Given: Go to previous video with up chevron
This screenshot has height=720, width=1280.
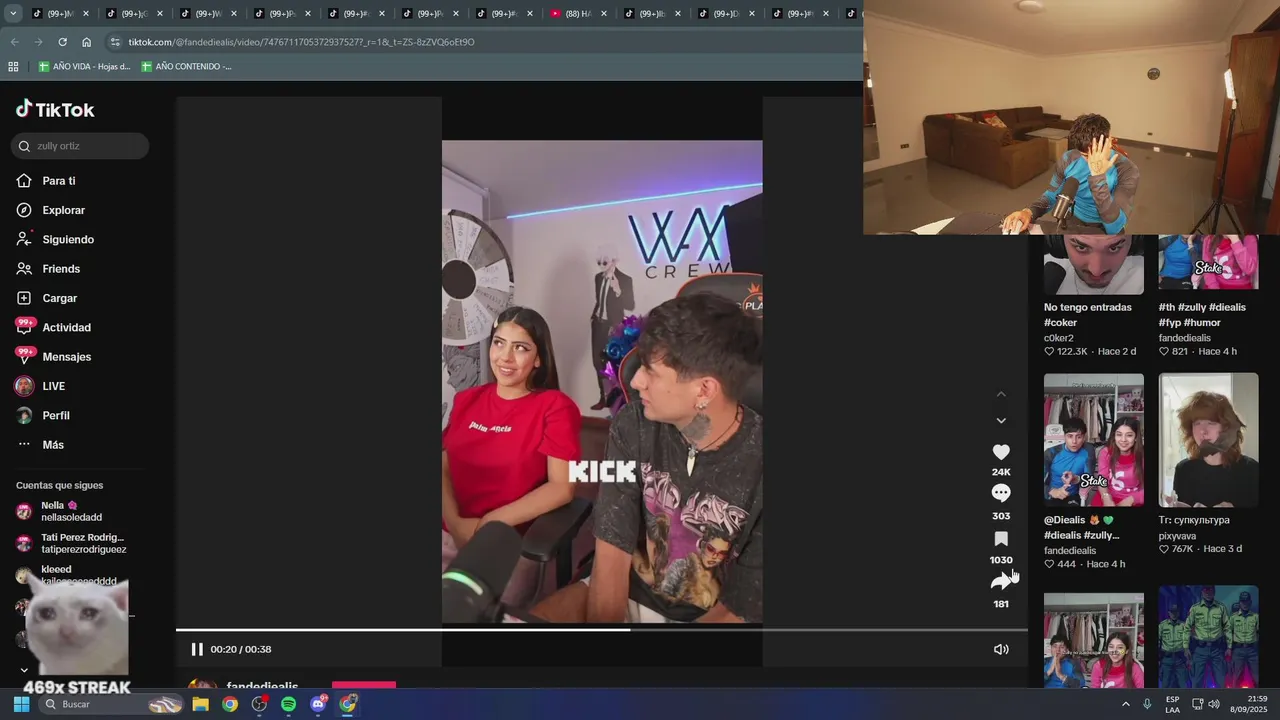Looking at the screenshot, I should click(1001, 394).
